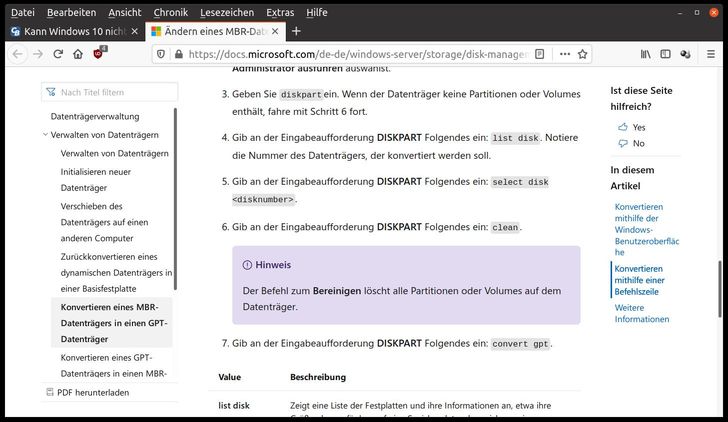Select 'Konvertieren eines MBR-Datenträgers in einen GPT' entry
The height and width of the screenshot is (422, 728).
coord(114,323)
